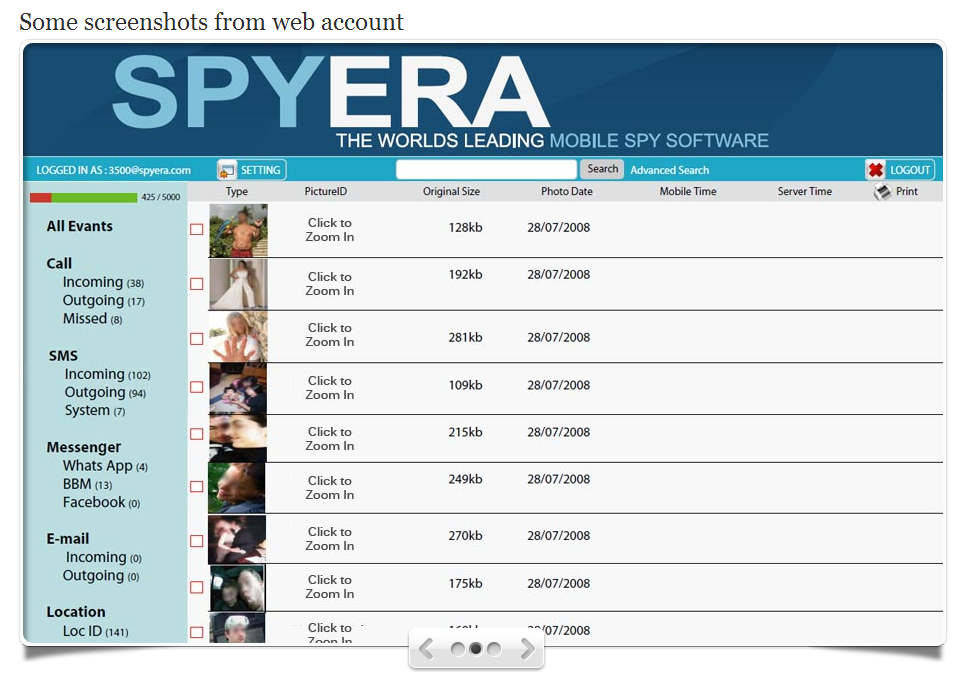Select the Messenger category heading
This screenshot has height=687, width=979.
tap(84, 447)
